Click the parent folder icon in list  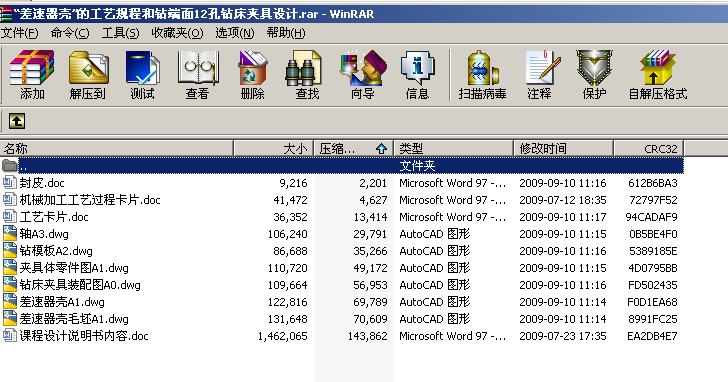tap(9, 165)
